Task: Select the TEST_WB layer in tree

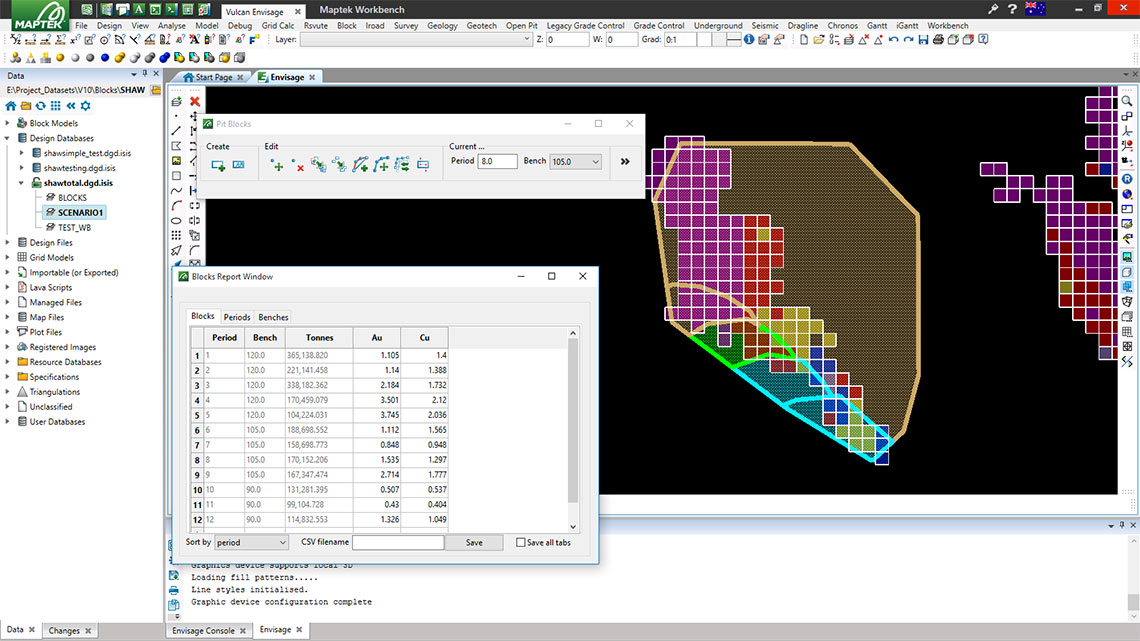Action: [74, 228]
